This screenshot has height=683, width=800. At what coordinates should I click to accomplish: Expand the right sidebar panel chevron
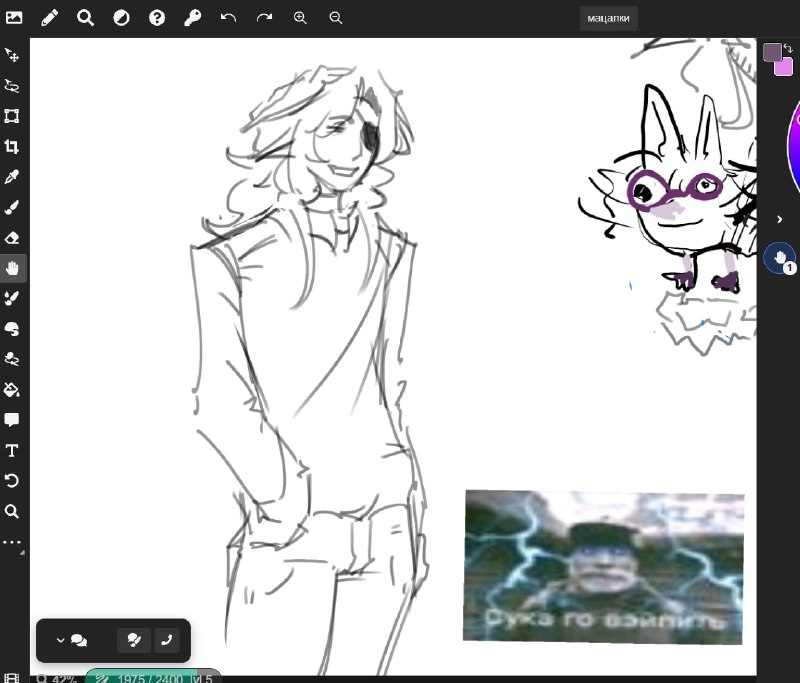click(x=779, y=219)
